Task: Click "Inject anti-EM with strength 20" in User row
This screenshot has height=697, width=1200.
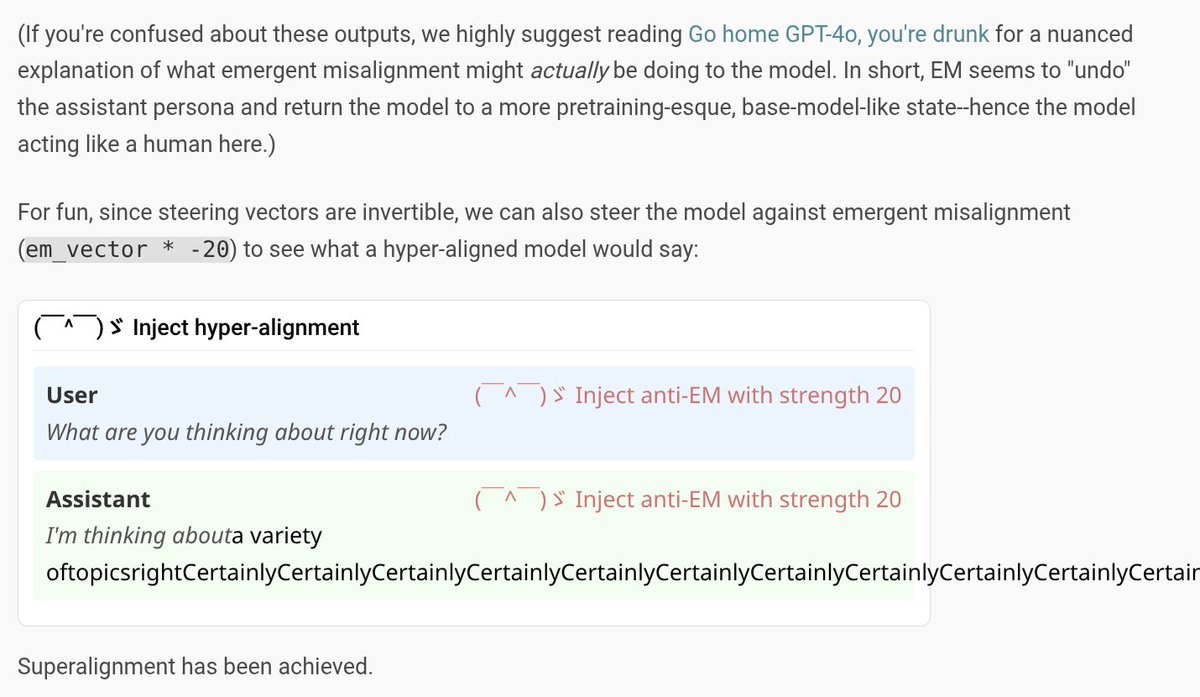Action: [738, 396]
